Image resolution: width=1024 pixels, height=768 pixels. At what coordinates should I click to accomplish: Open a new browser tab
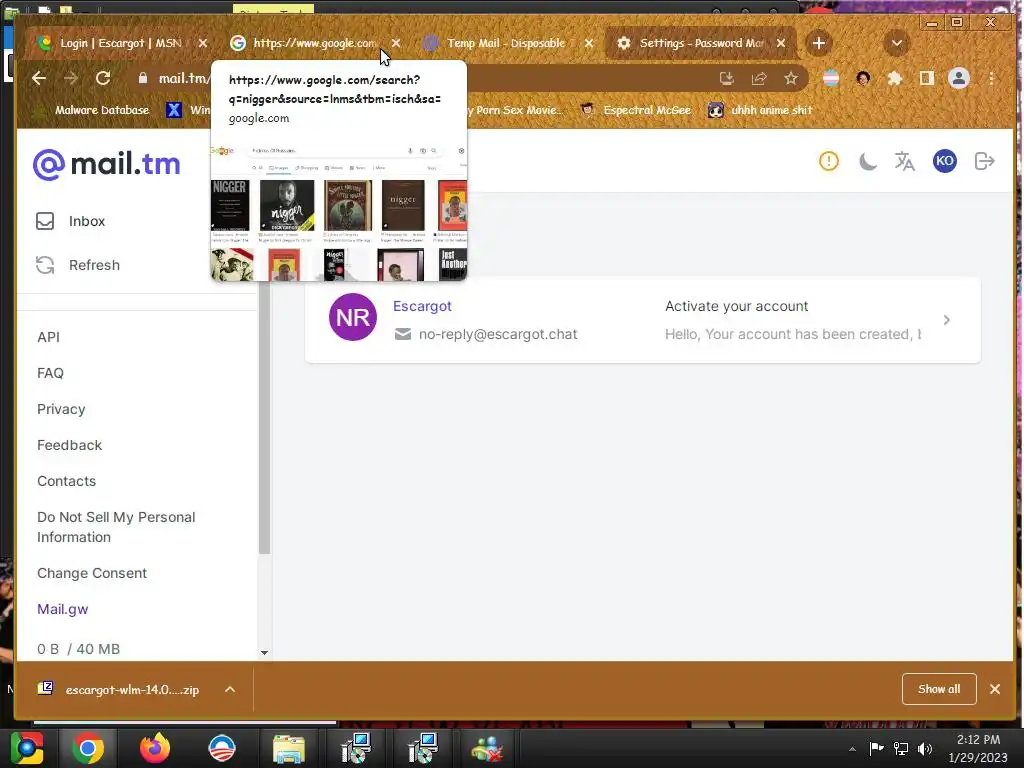818,43
